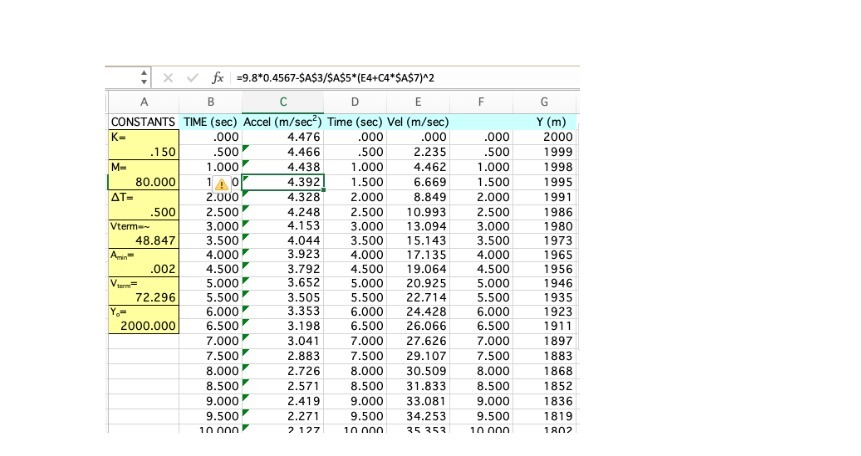Select the .150 constant cell

coord(144,152)
